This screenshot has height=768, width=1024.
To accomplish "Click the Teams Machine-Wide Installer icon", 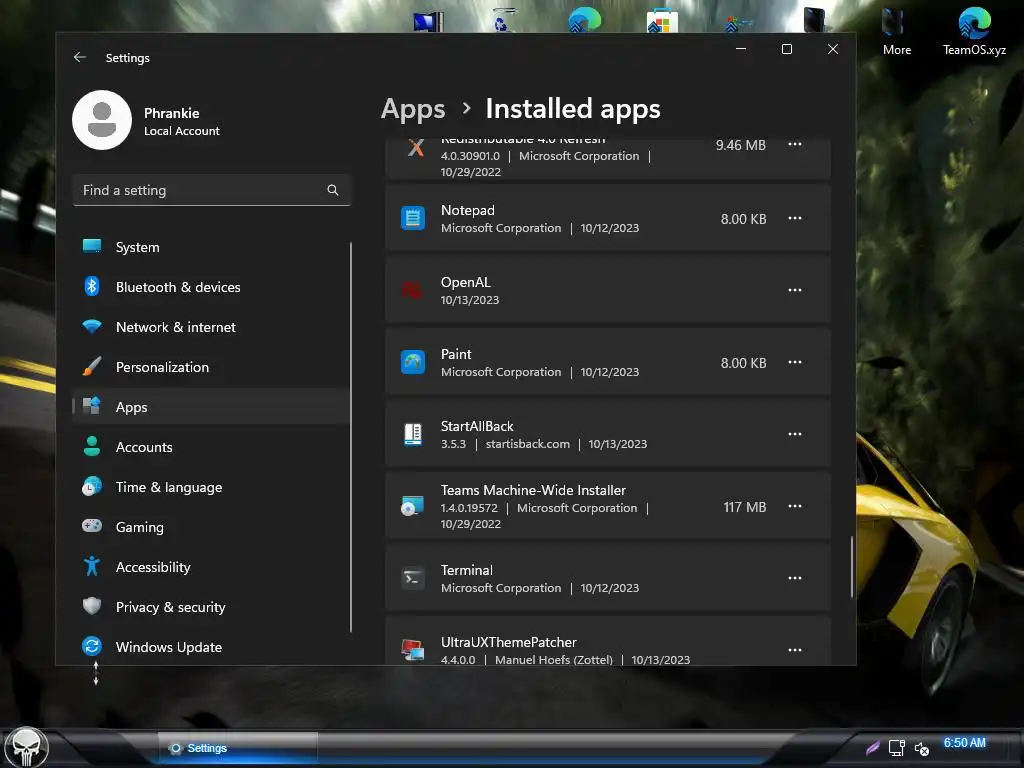I will click(x=413, y=506).
